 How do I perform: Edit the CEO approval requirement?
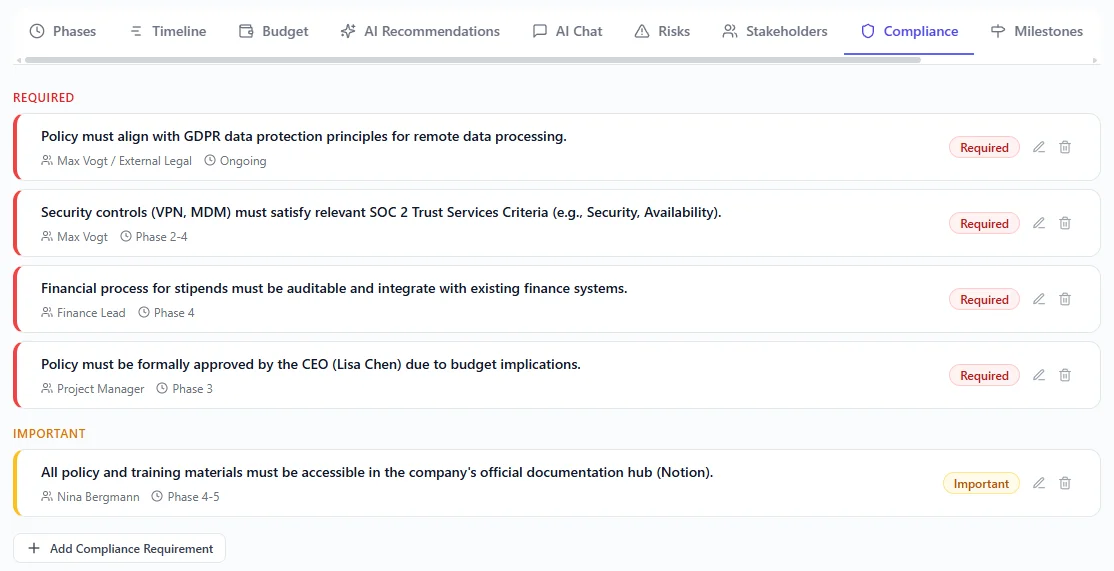pyautogui.click(x=1039, y=375)
